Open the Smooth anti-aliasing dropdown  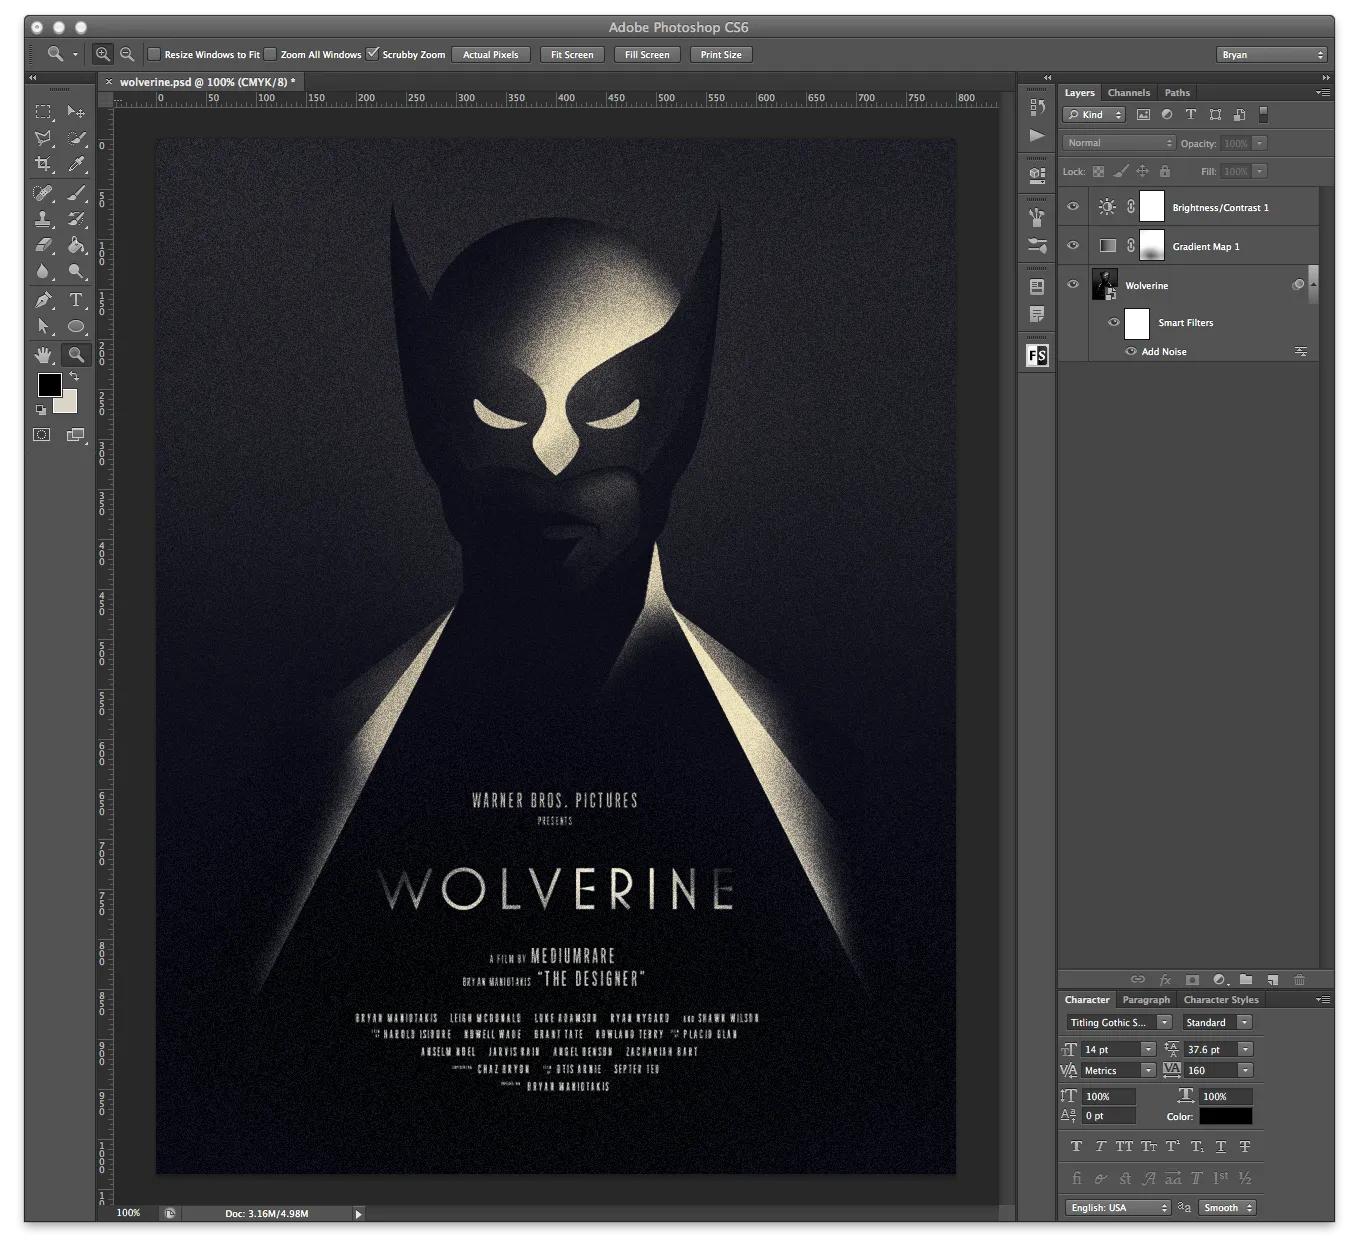point(1227,1208)
